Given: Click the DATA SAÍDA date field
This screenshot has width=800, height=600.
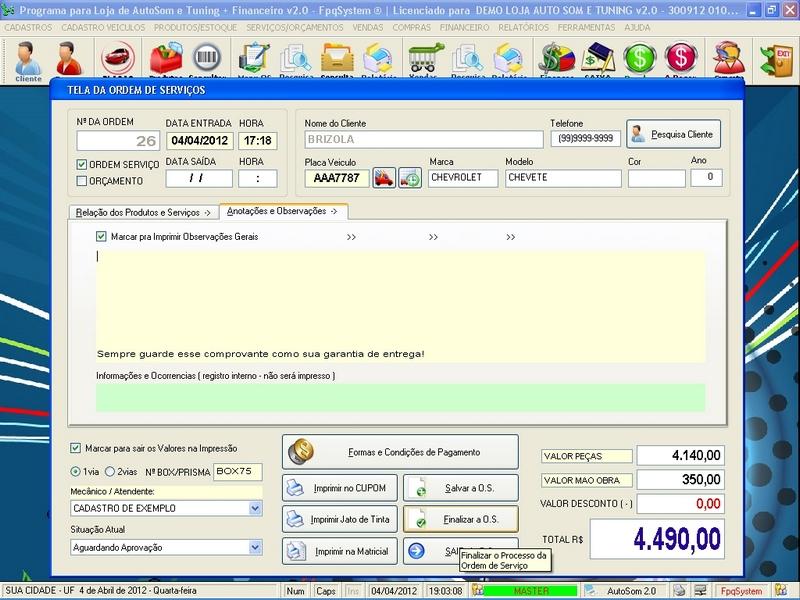Looking at the screenshot, I should point(199,179).
